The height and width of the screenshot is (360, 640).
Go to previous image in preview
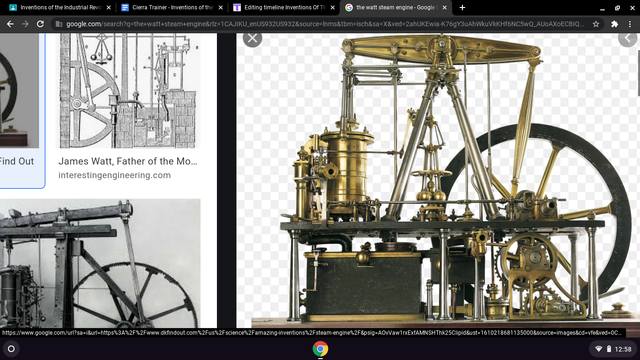pos(628,38)
